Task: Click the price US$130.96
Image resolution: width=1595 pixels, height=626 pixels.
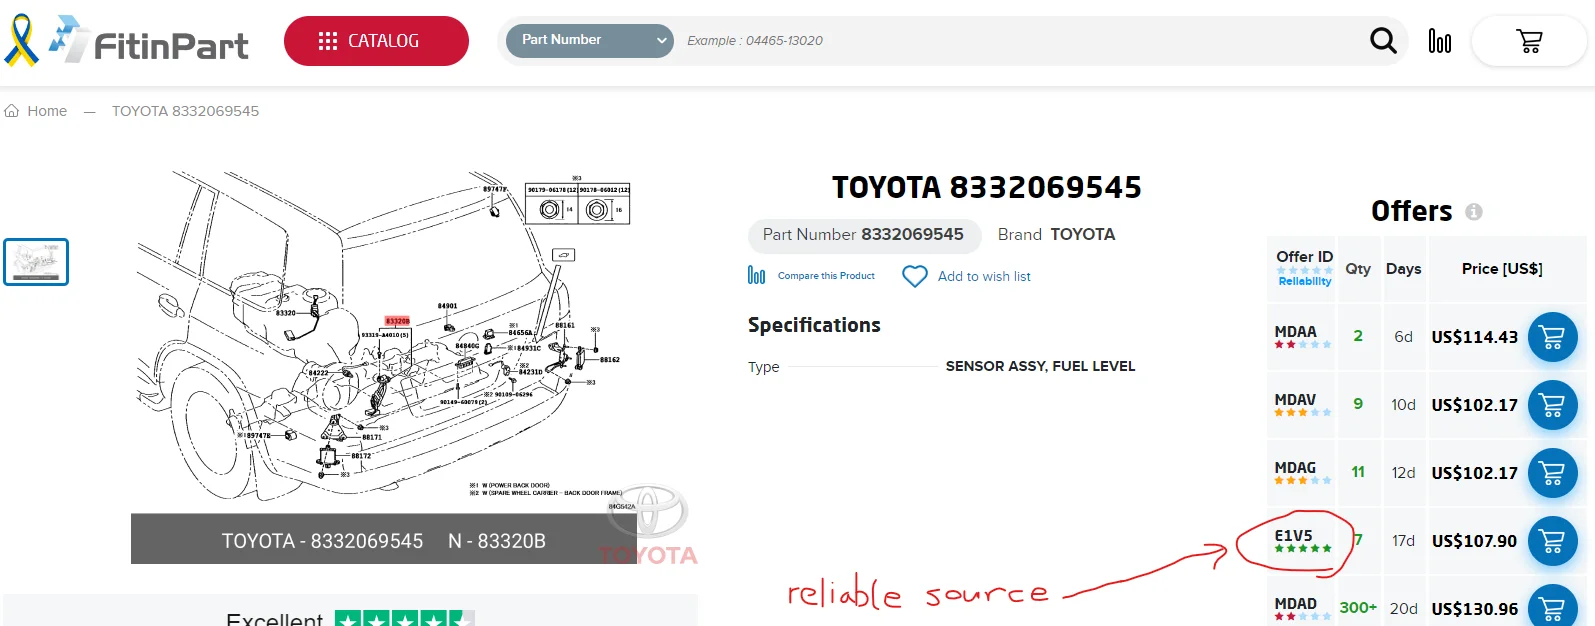Action: pos(1475,609)
